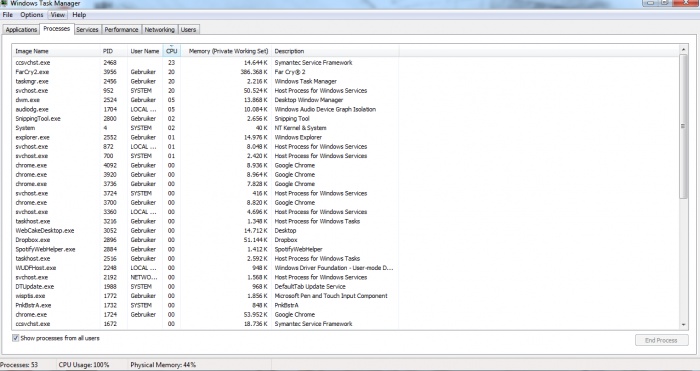Screen dimensions: 700x371
Task: Select svchost.exe with PID 3724
Action: coord(205,193)
